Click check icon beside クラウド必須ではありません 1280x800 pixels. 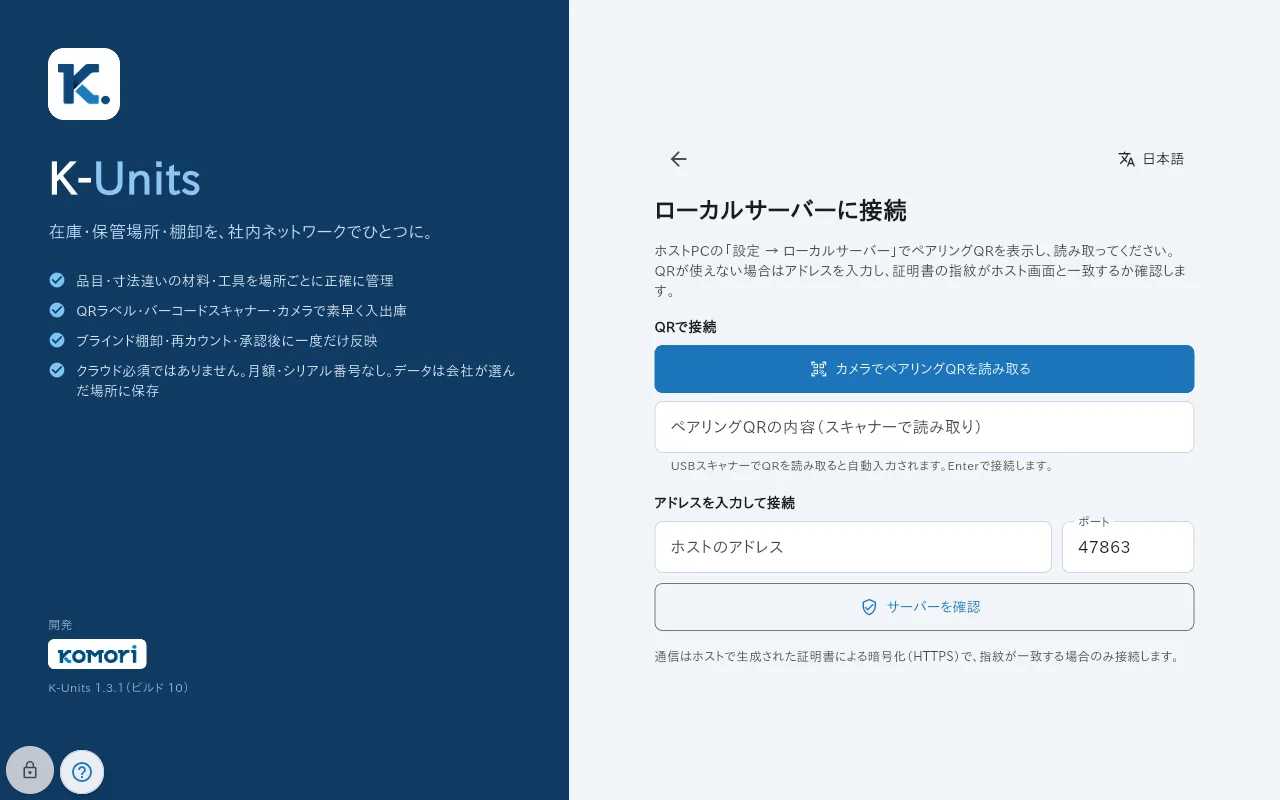click(57, 370)
